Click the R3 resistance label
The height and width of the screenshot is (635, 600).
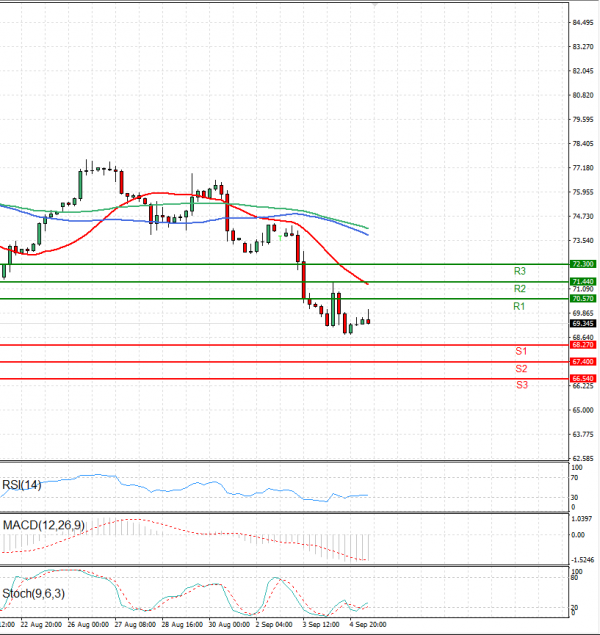(x=519, y=271)
